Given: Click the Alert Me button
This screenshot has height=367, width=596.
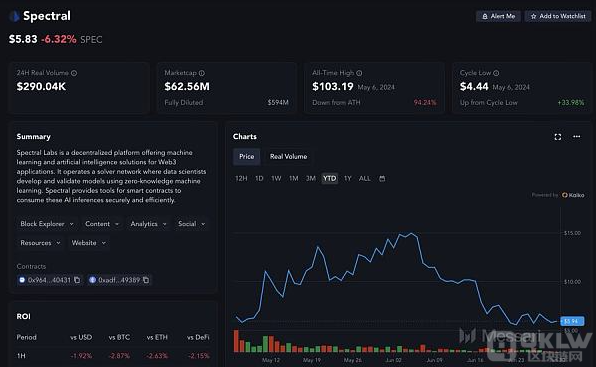Looking at the screenshot, I should tap(498, 16).
